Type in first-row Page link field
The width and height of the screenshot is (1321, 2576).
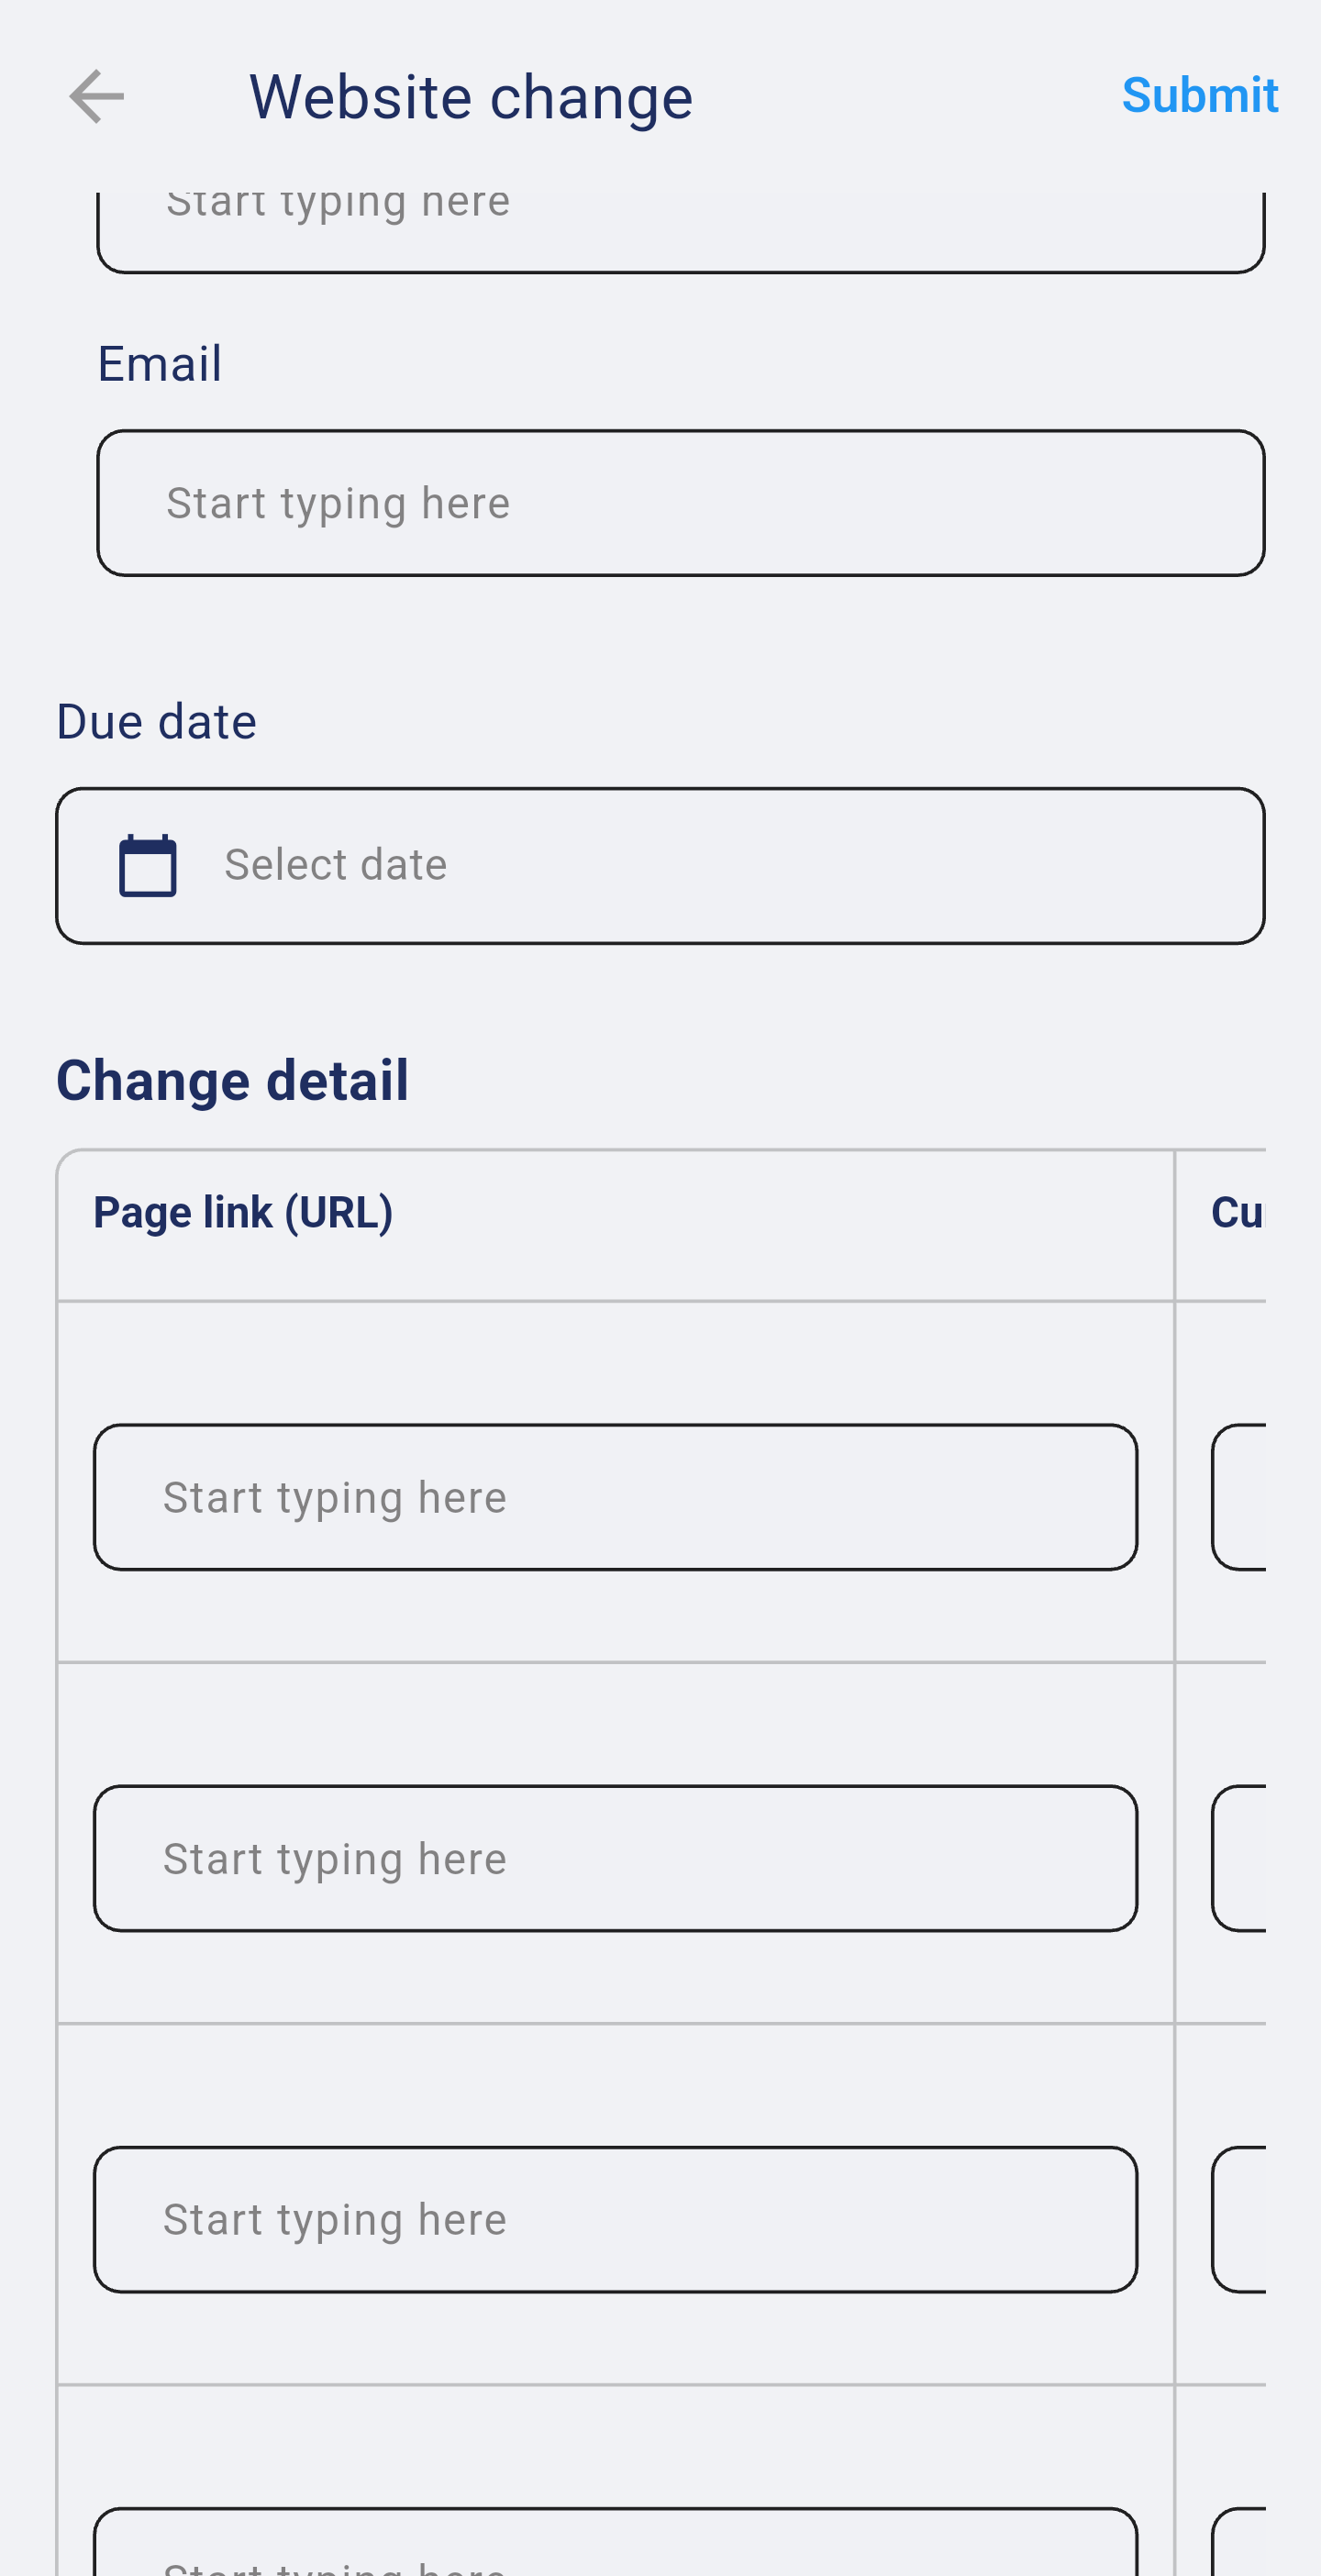615,1497
